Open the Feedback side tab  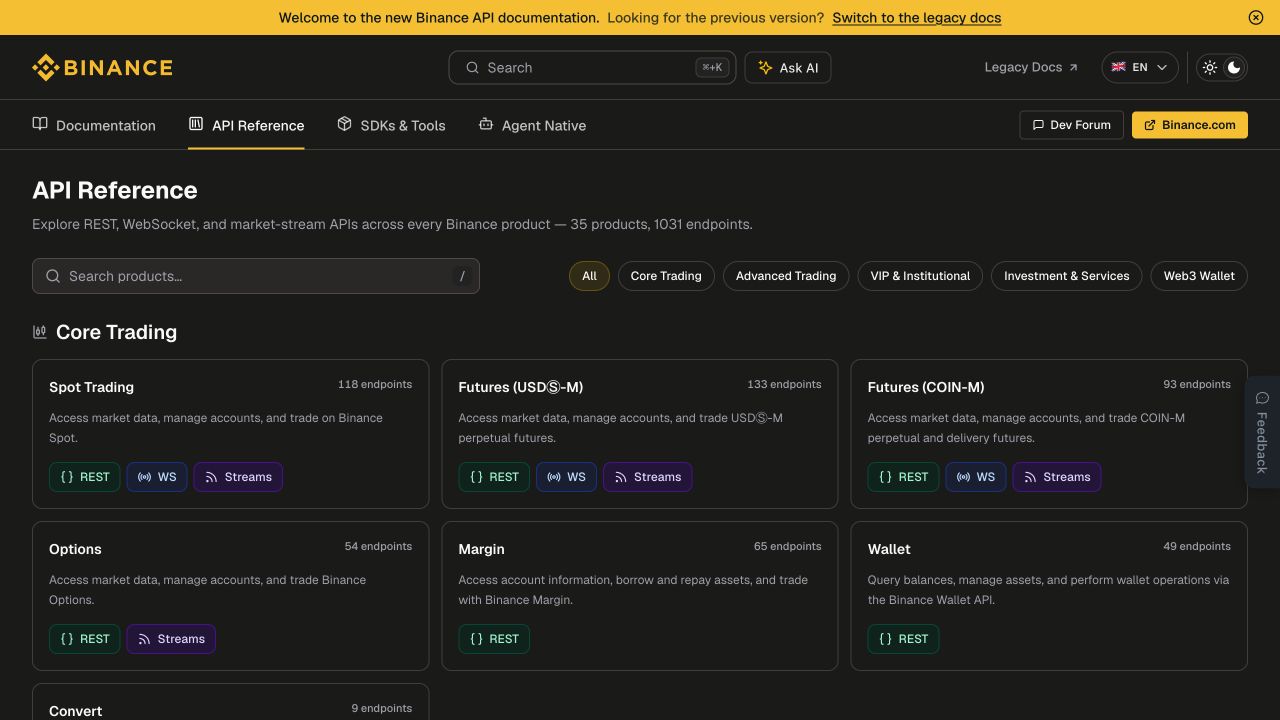coord(1262,432)
